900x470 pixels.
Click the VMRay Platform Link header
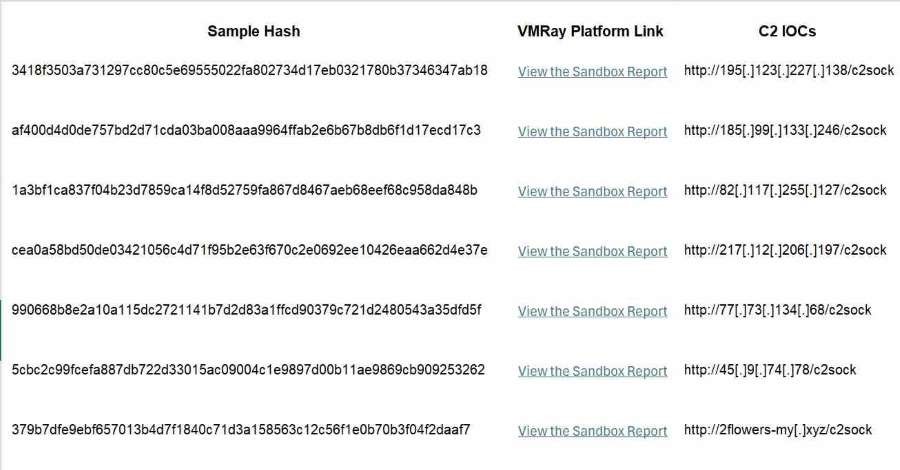[590, 31]
